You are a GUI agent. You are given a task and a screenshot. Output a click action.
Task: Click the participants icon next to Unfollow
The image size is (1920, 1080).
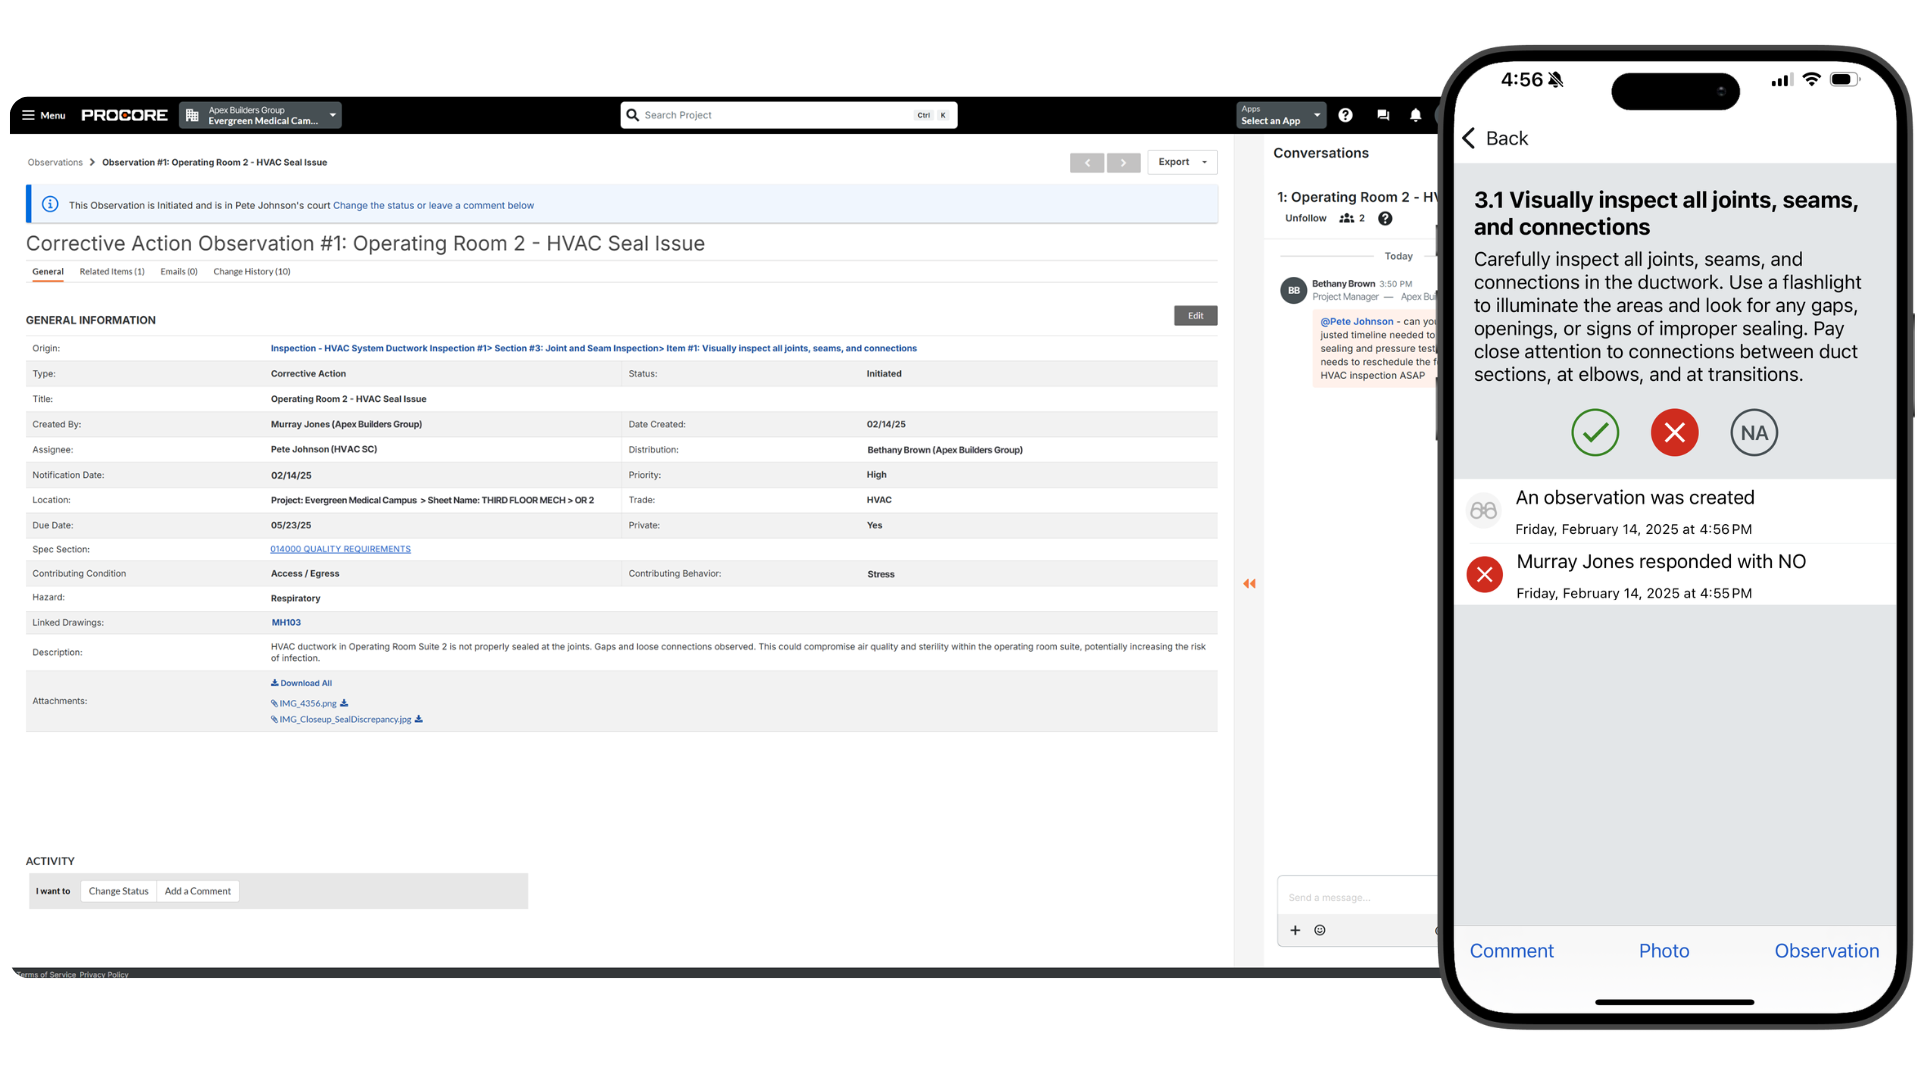(1345, 218)
